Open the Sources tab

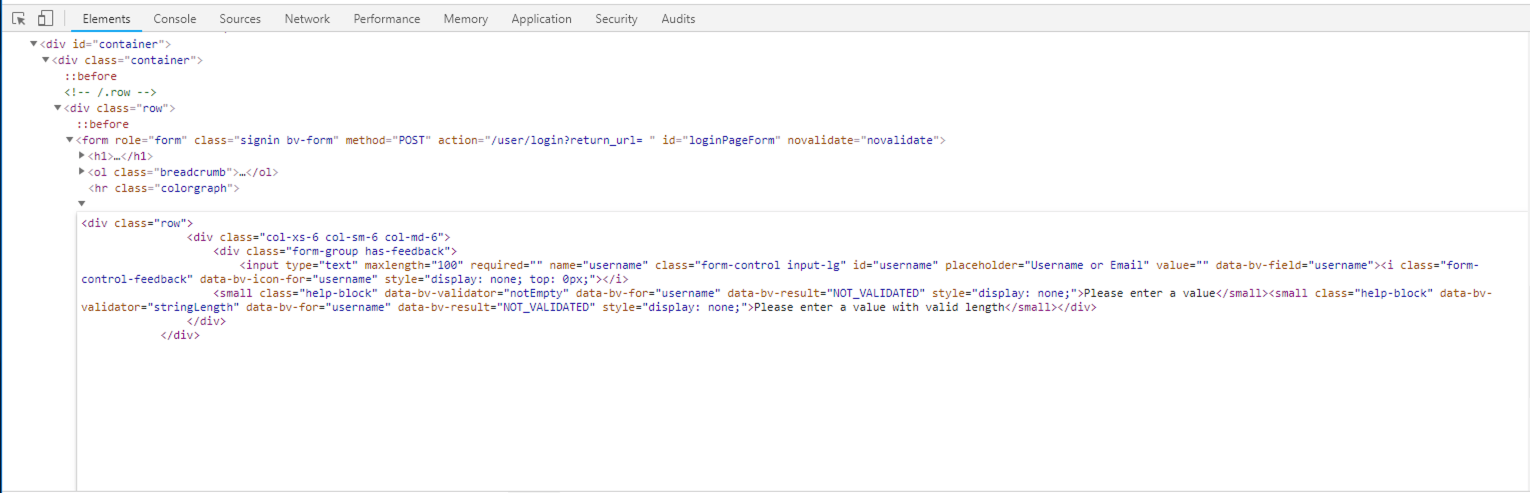(240, 19)
